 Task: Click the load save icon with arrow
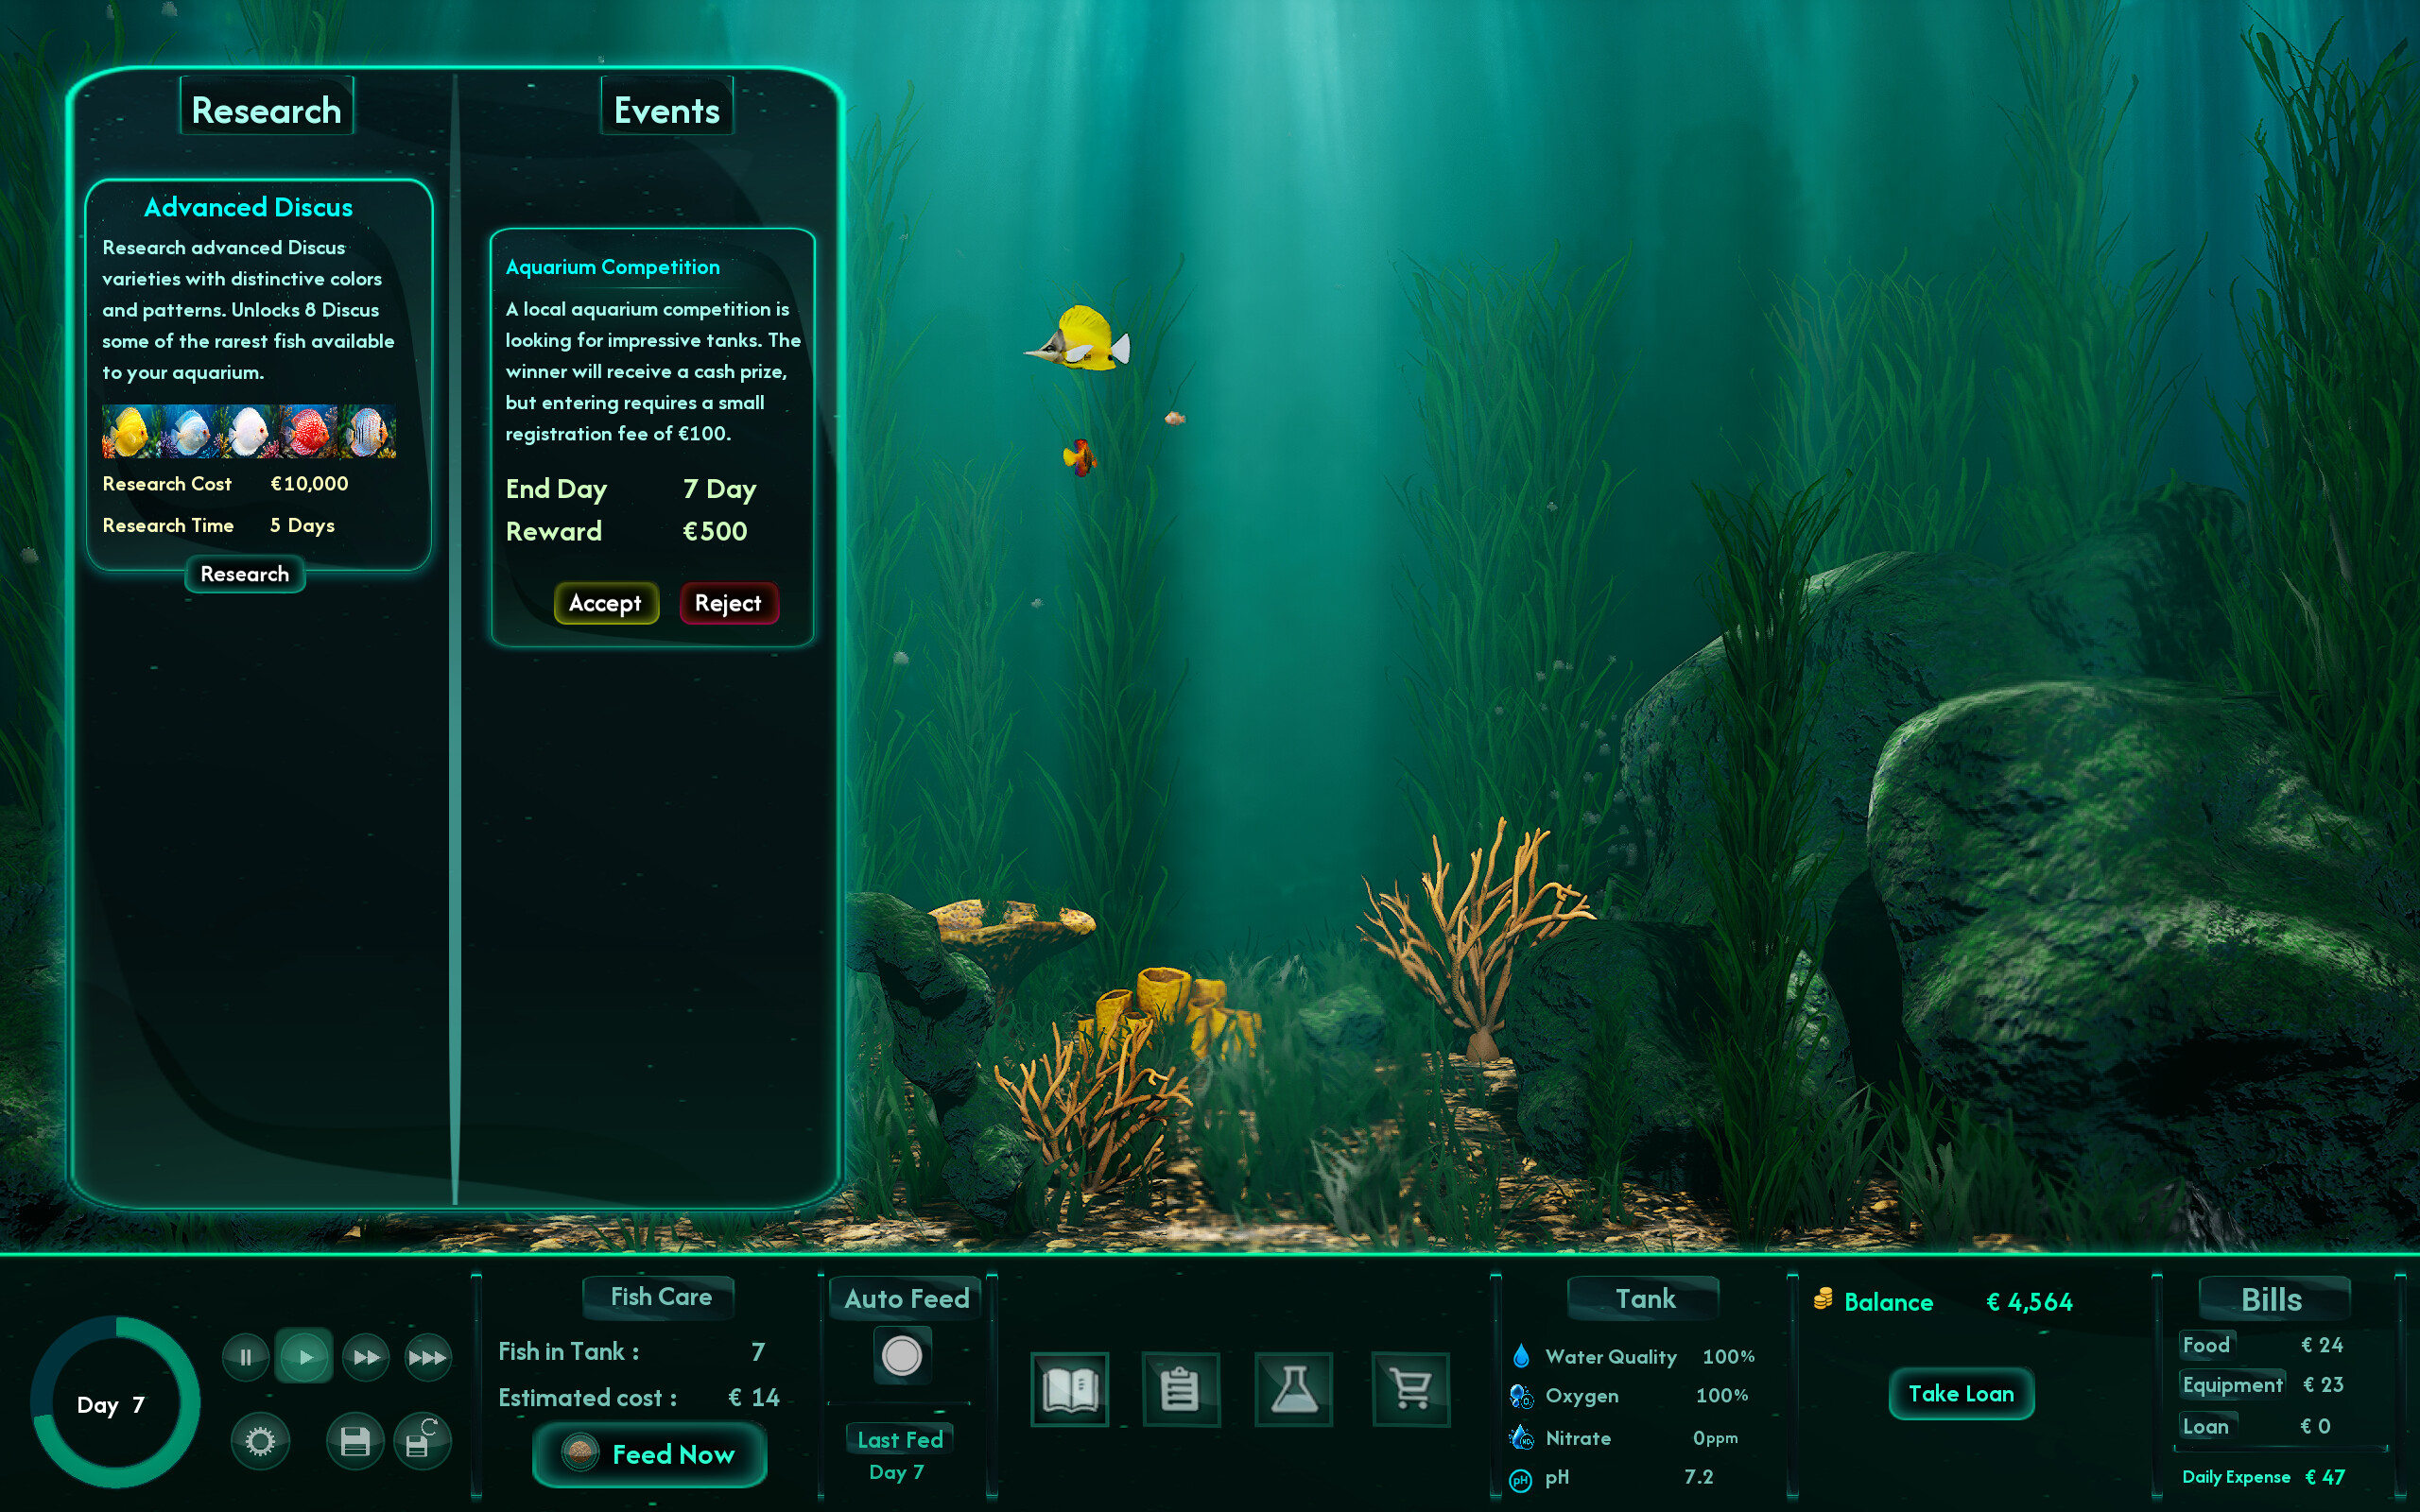[421, 1441]
